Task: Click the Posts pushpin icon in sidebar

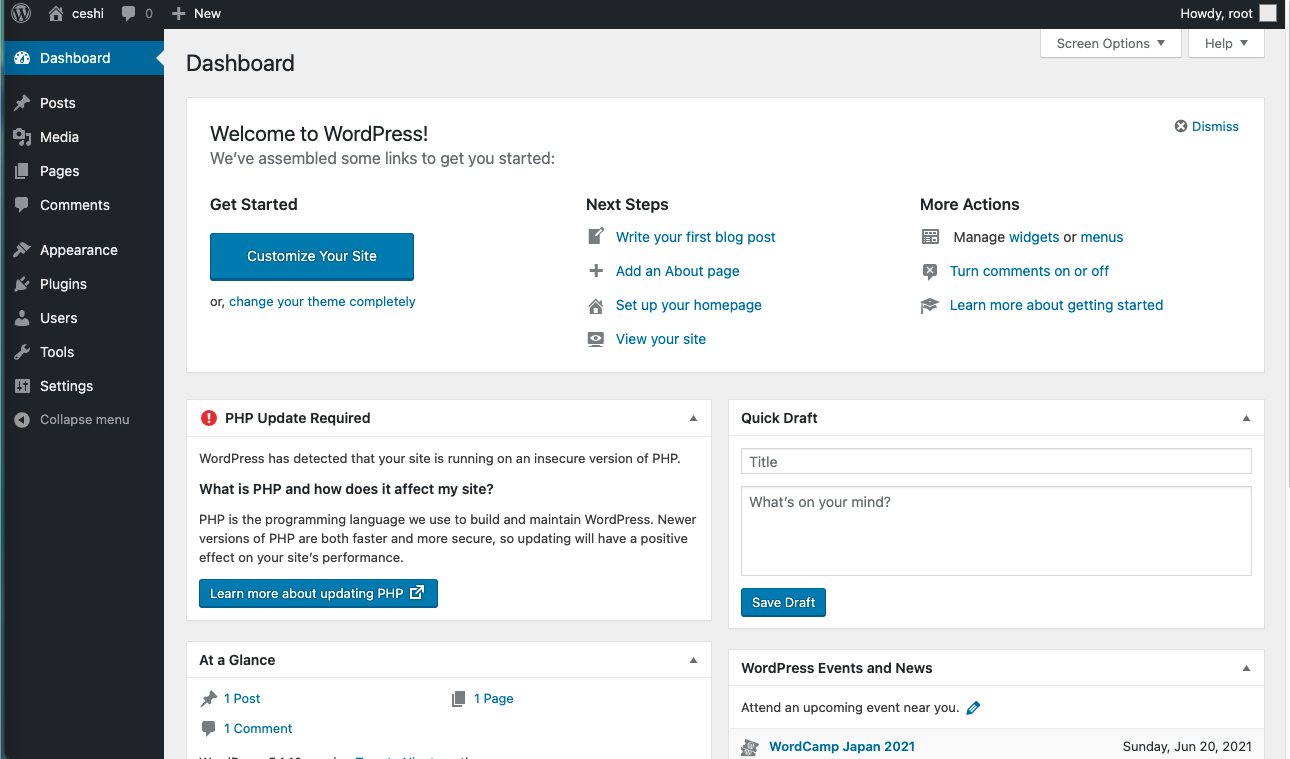Action: [22, 103]
